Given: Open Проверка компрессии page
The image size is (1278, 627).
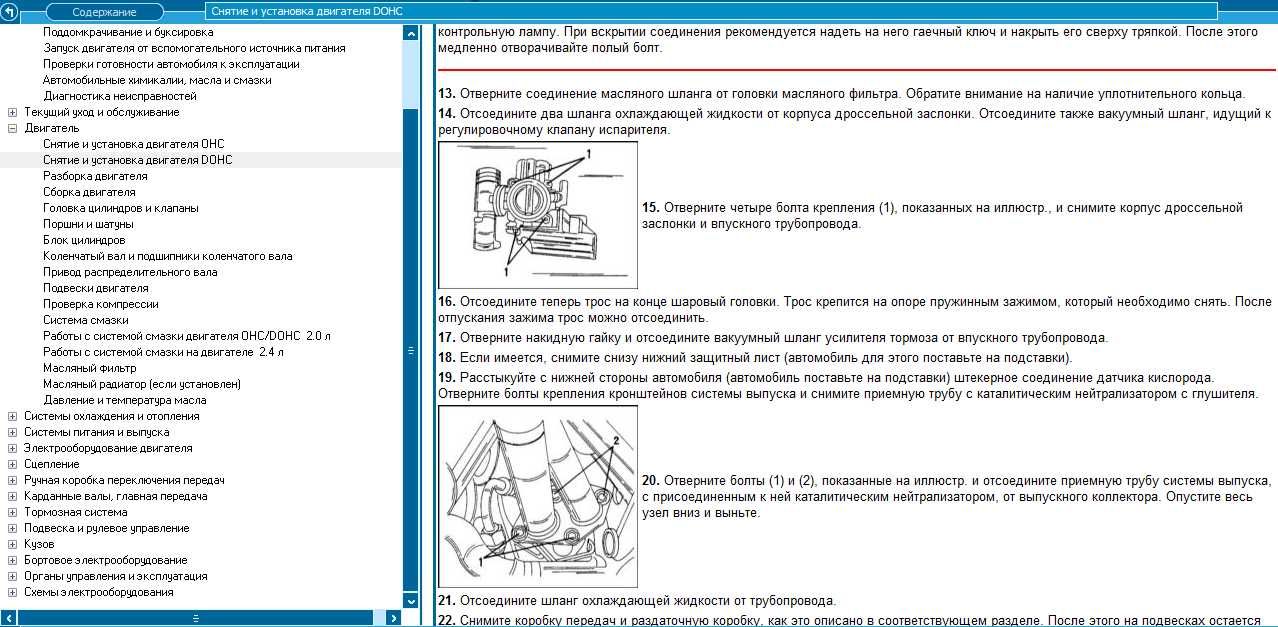Looking at the screenshot, I should 101,304.
